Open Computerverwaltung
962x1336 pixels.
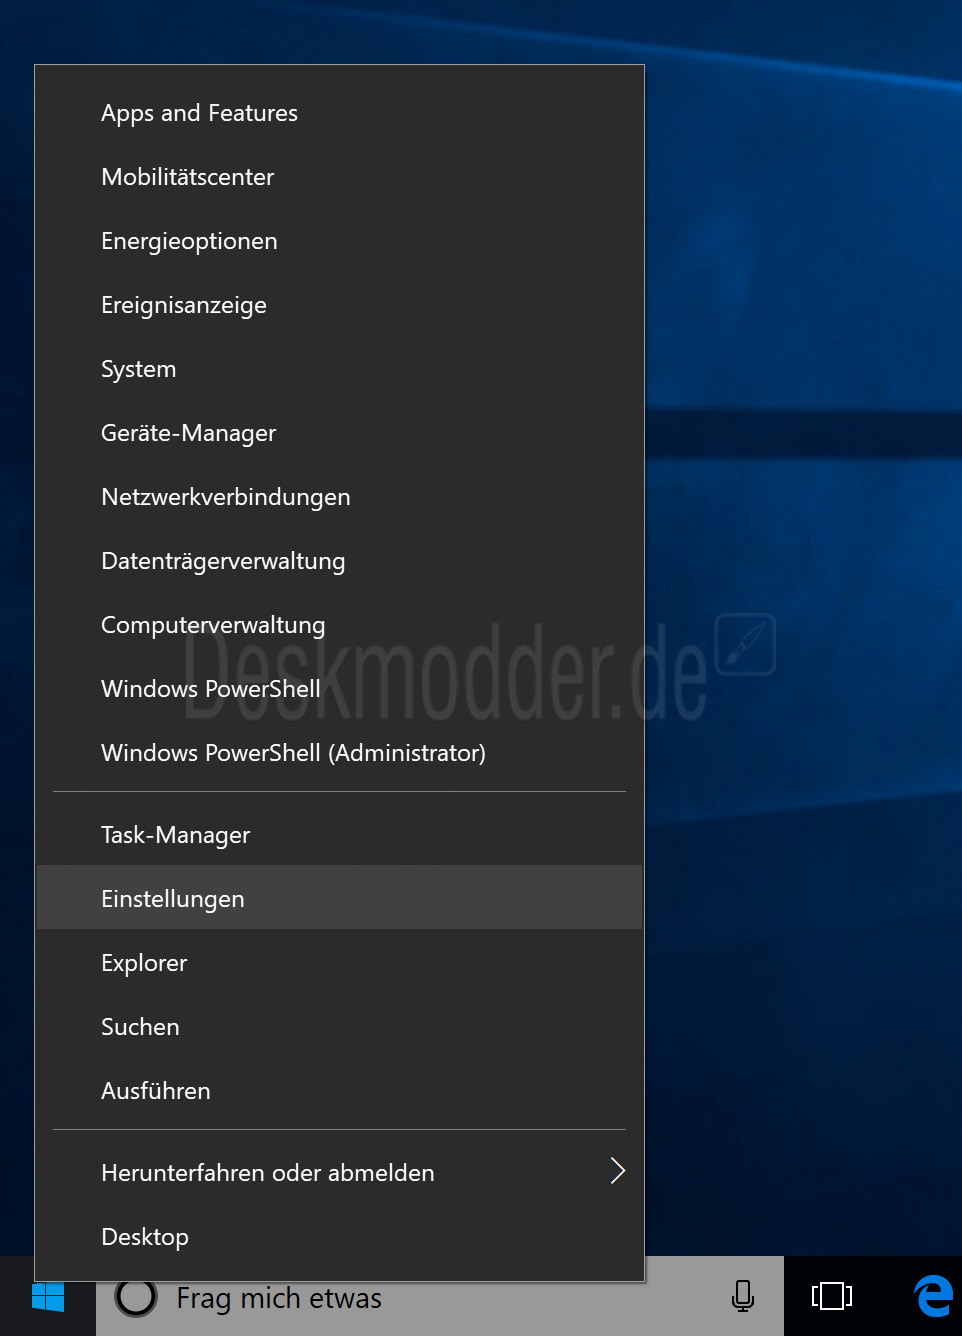[x=340, y=625]
